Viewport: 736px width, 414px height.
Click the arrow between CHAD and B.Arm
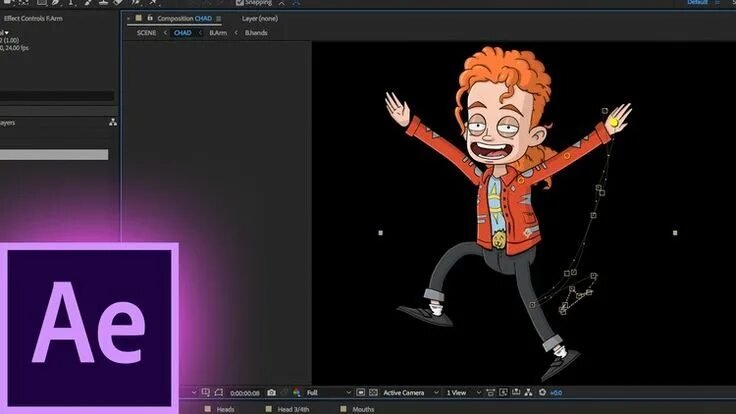click(200, 33)
